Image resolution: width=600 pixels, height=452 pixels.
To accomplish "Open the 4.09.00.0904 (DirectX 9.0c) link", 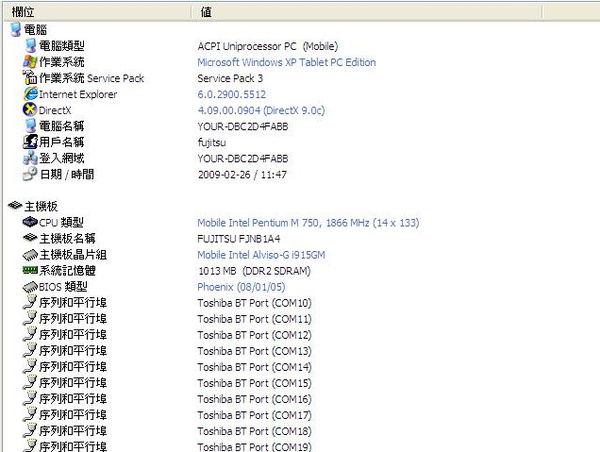I will (261, 111).
